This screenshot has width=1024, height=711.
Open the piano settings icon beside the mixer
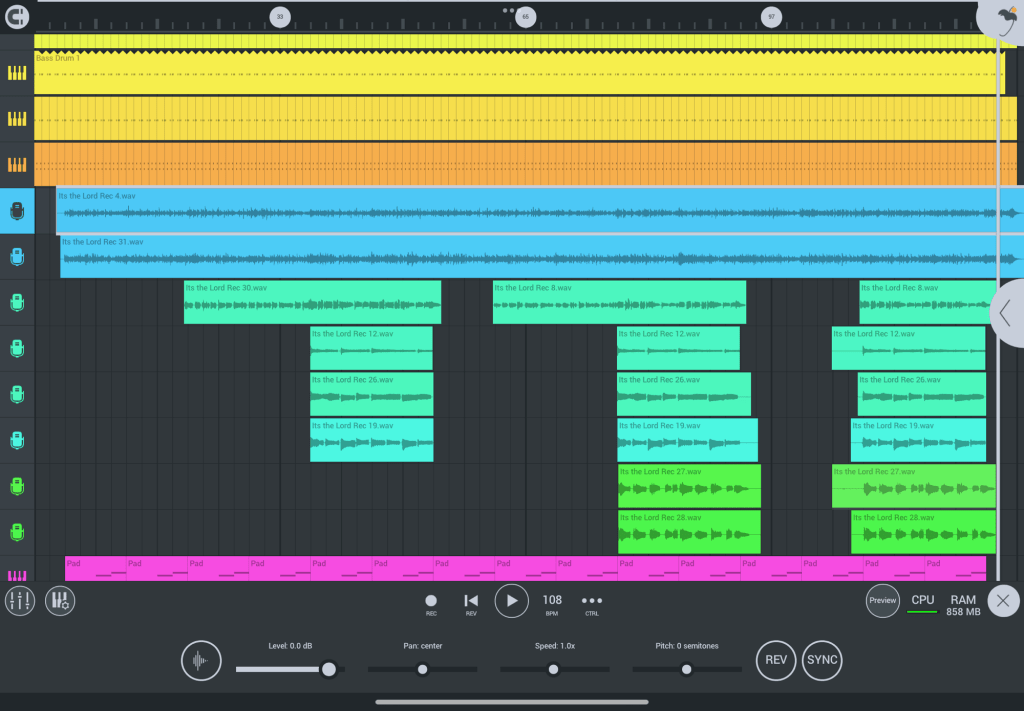point(60,600)
